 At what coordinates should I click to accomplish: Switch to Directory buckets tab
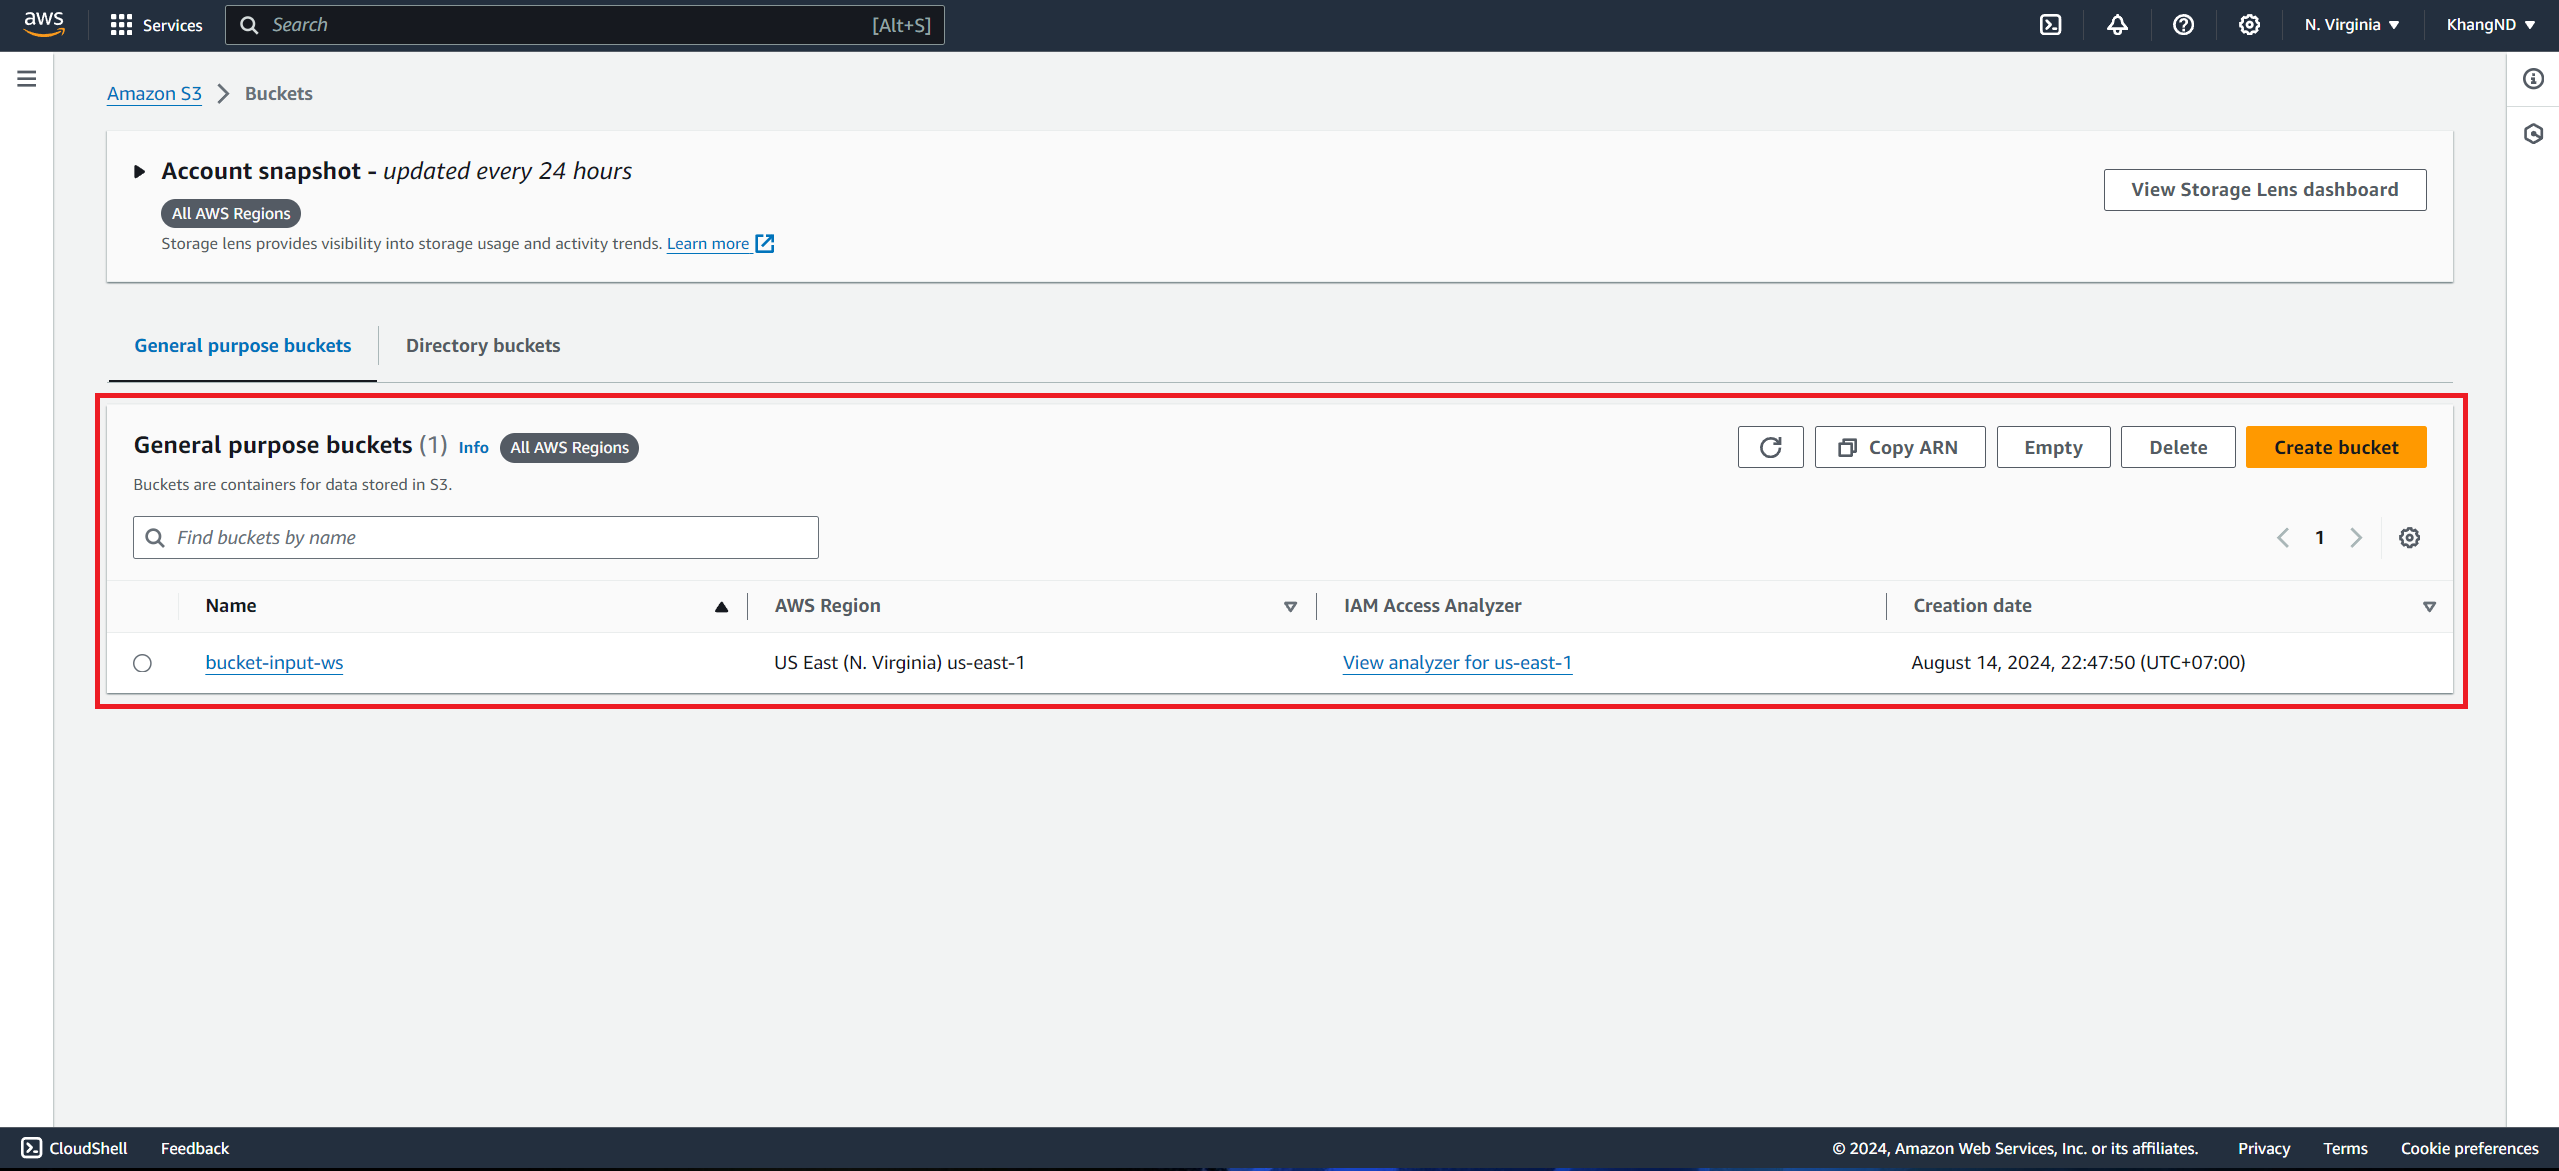[483, 345]
